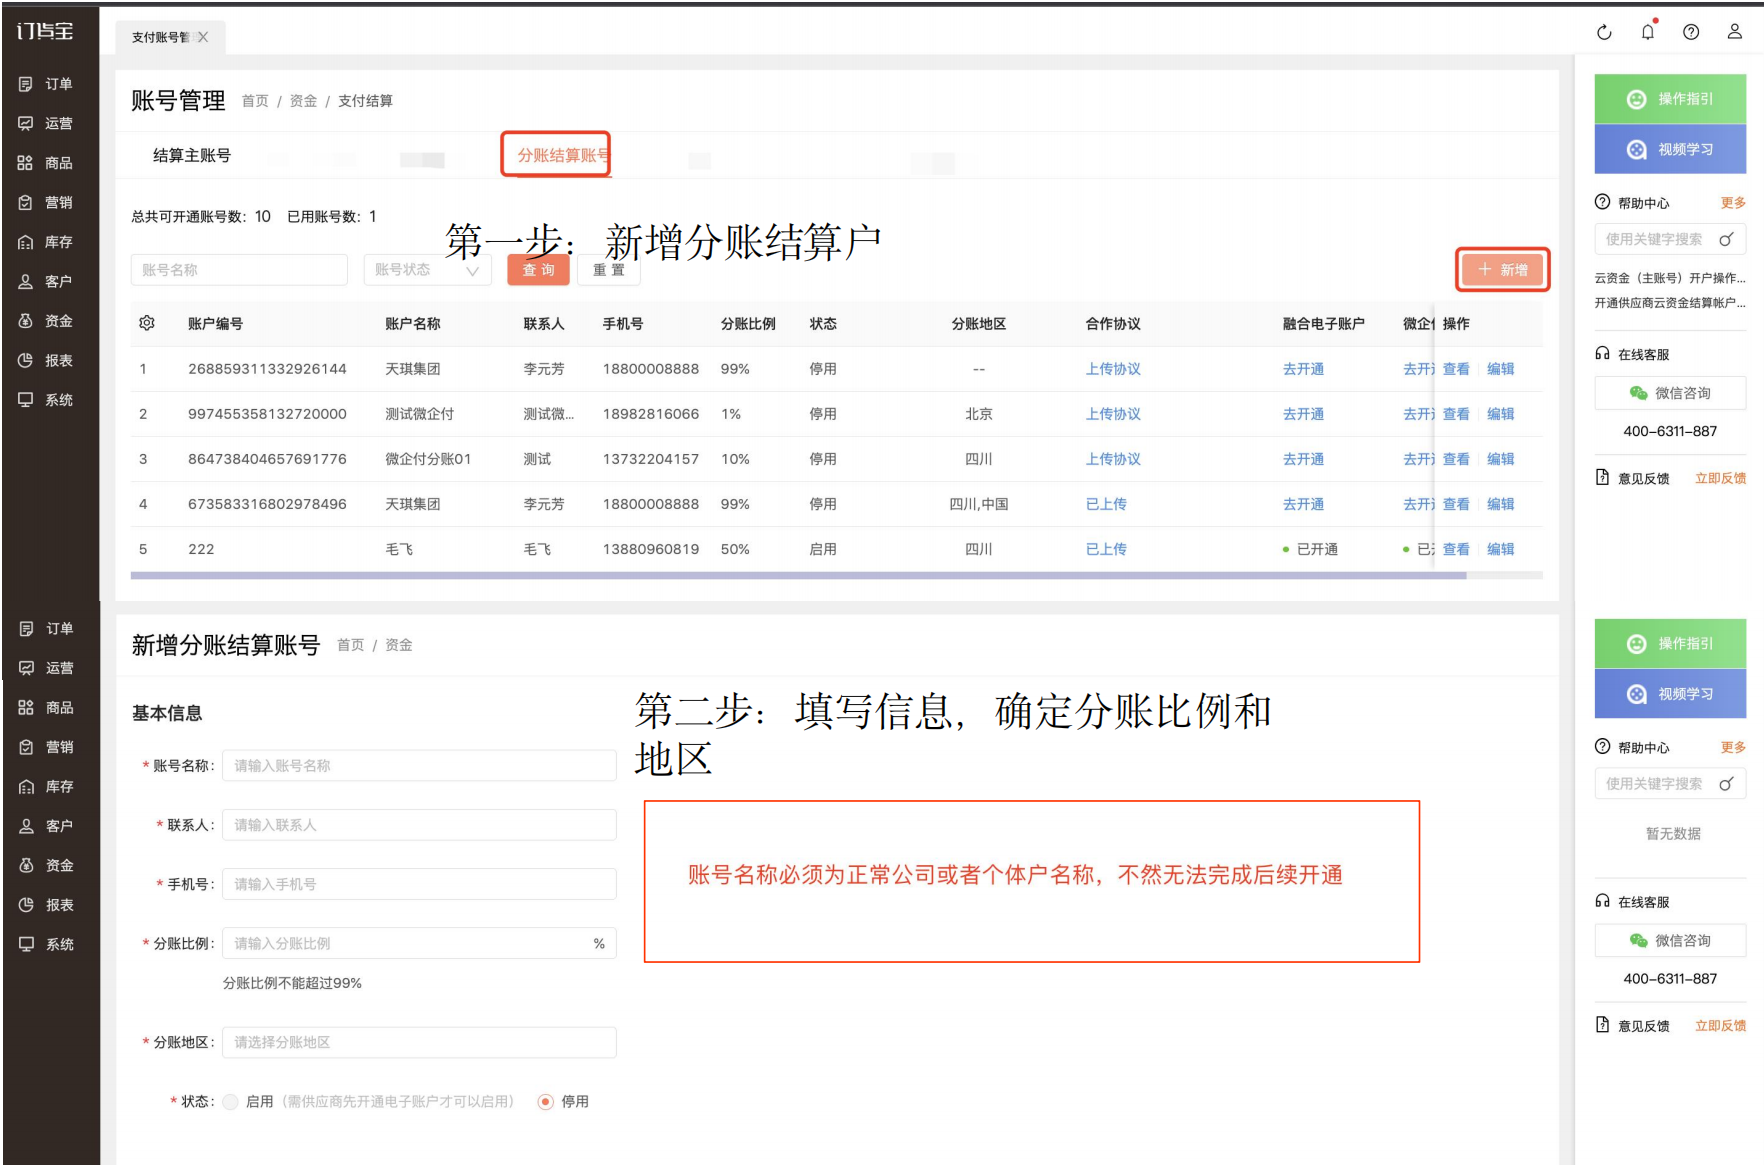Click 查看 in 四川,中国 row
Screen dimensions: 1764x1168
(1456, 504)
